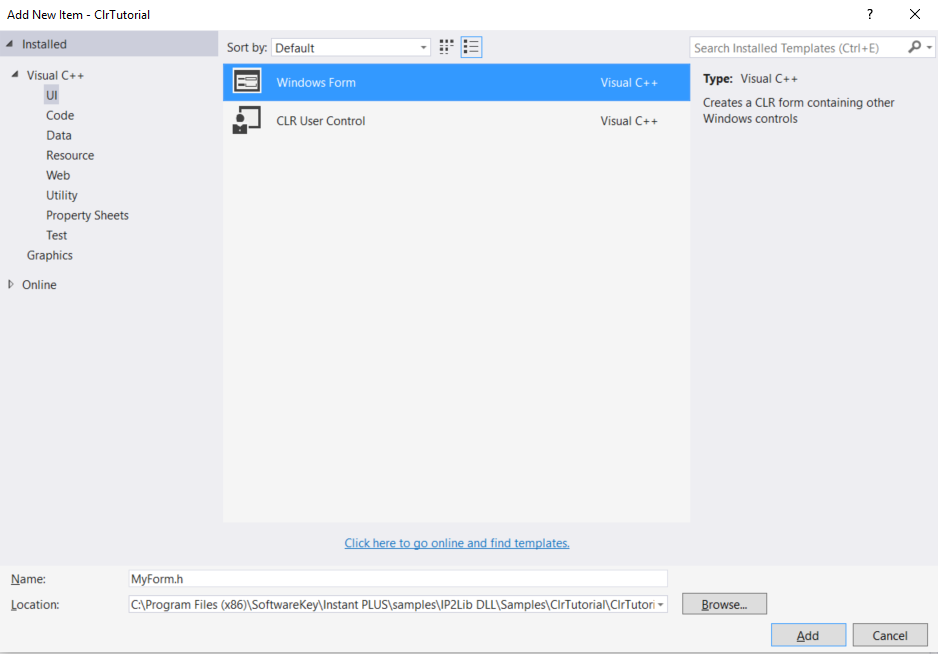Image resolution: width=938 pixels, height=654 pixels.
Task: Collapse the Installed section
Action: [10, 44]
